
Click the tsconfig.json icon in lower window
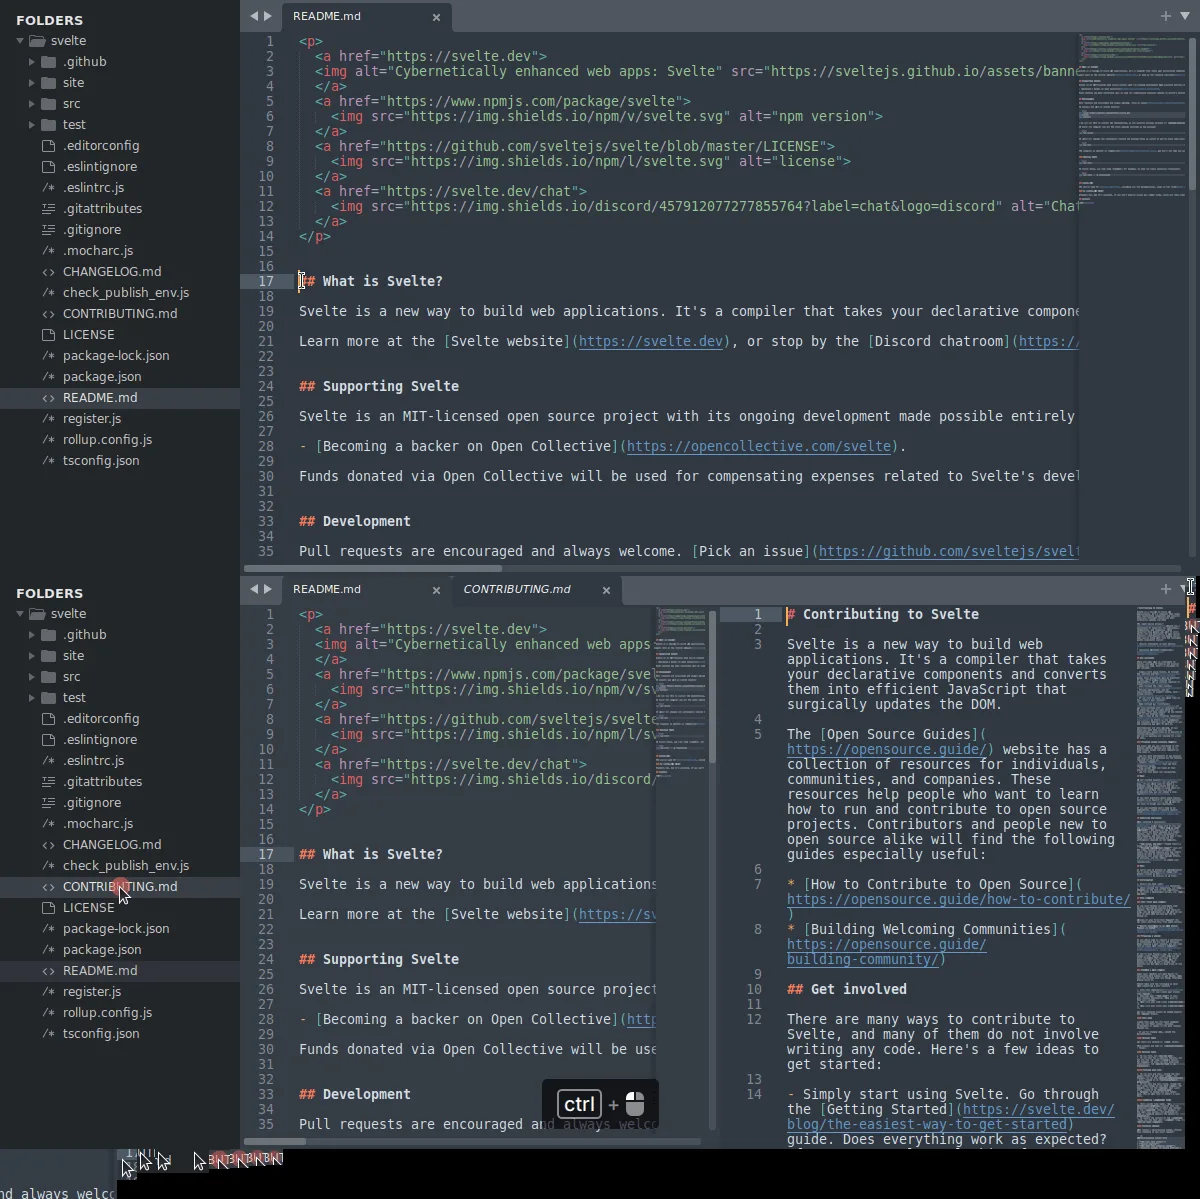(x=48, y=1034)
